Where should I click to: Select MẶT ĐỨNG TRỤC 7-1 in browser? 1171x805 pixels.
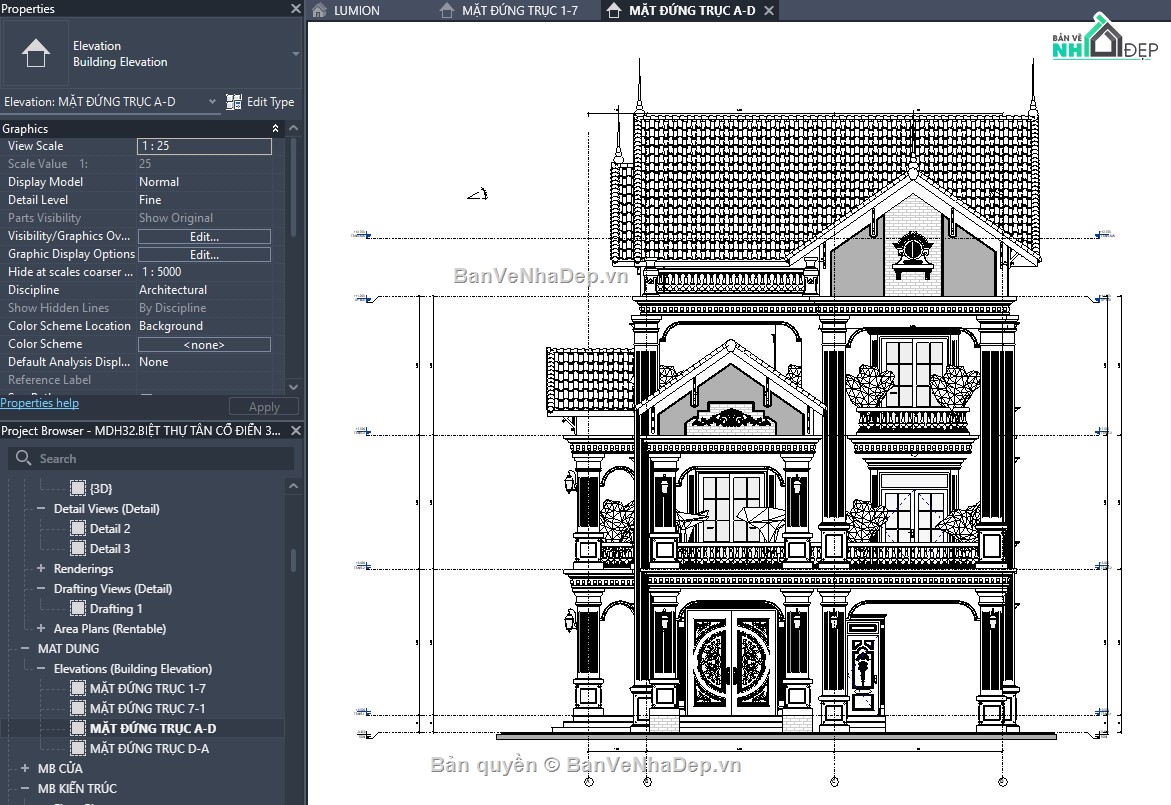(148, 709)
